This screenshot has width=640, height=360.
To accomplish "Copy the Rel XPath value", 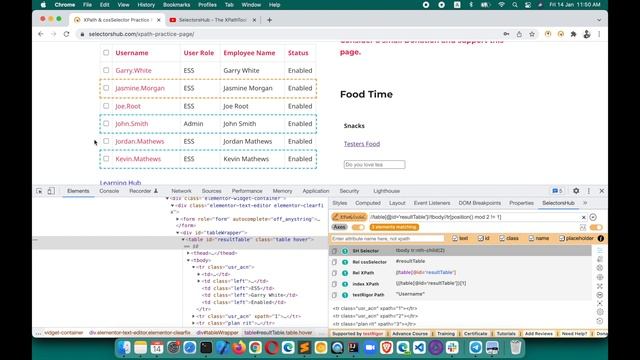I will 334,273.
